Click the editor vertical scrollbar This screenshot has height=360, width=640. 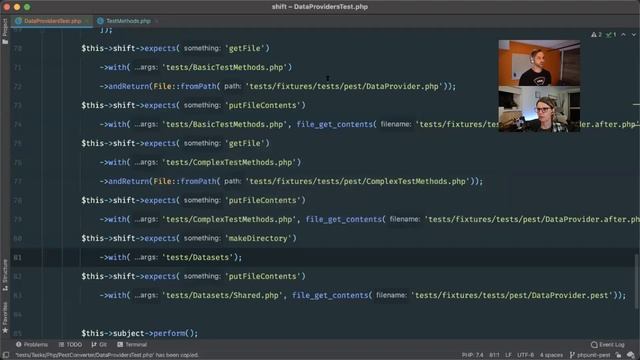coord(636,282)
